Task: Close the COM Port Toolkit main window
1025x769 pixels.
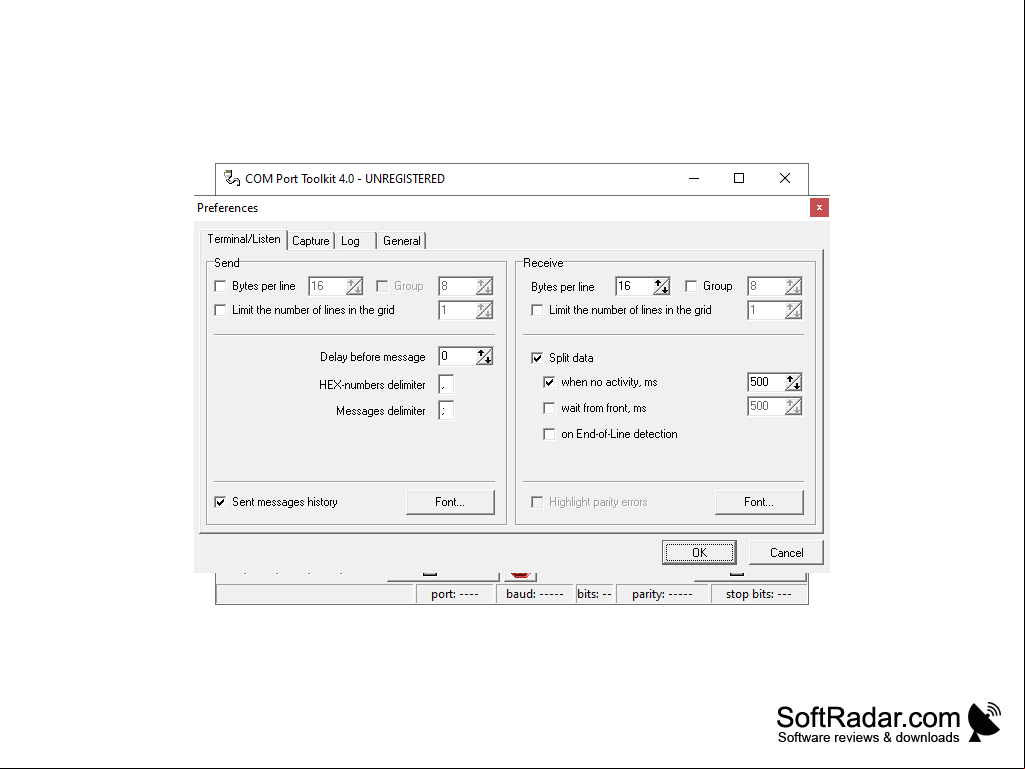Action: click(x=784, y=179)
